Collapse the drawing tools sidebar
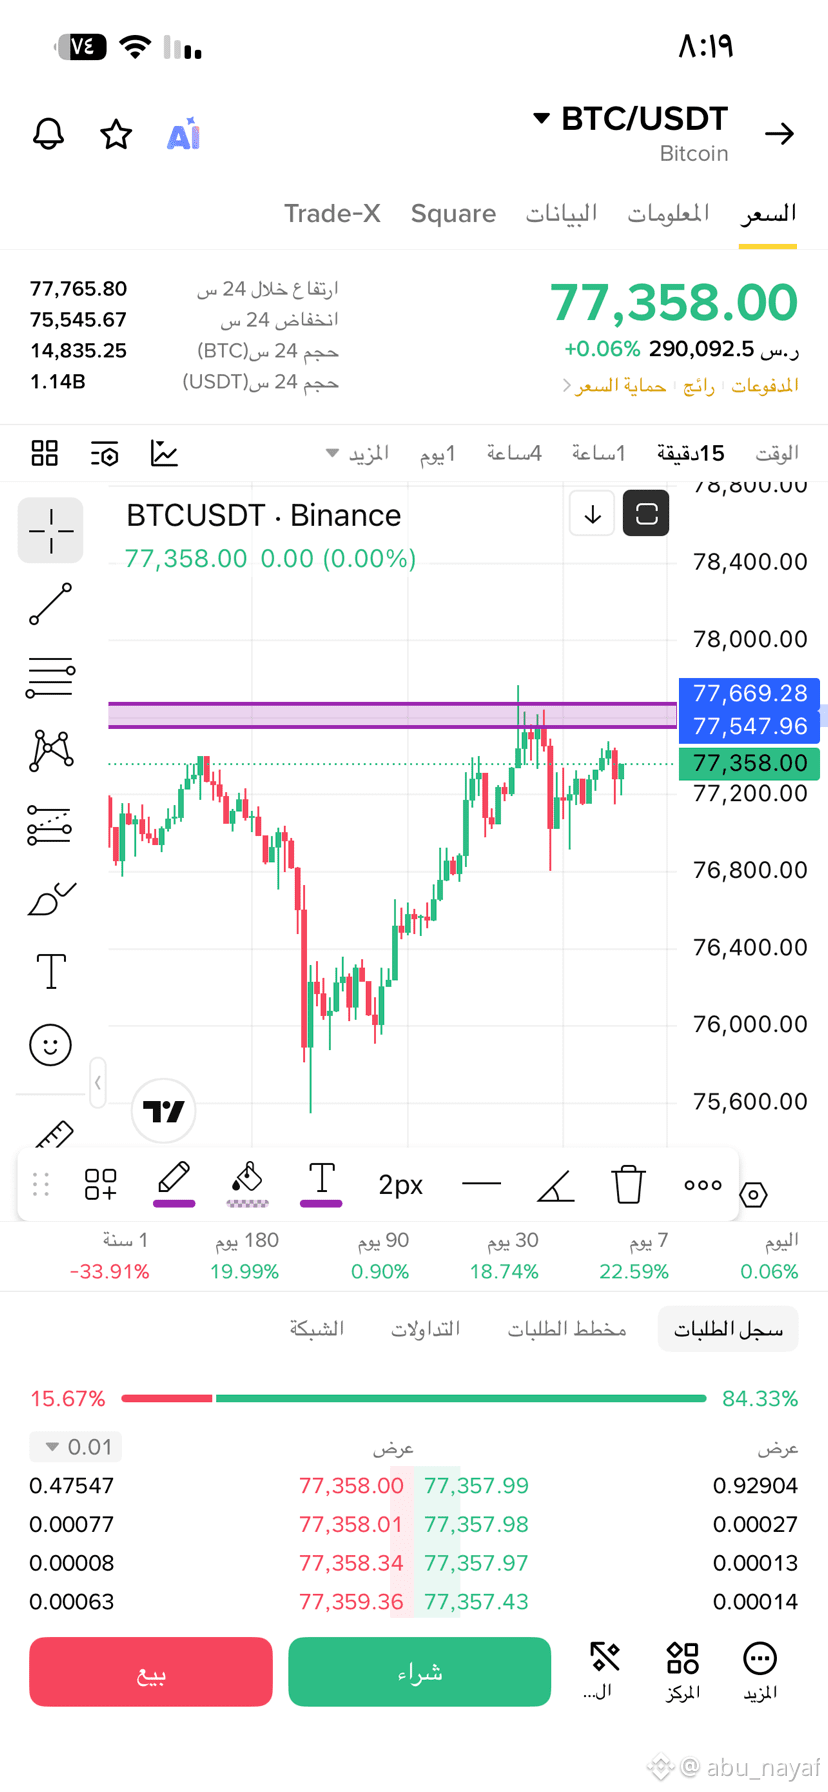Screen dimensions: 828x1792 [98, 1082]
